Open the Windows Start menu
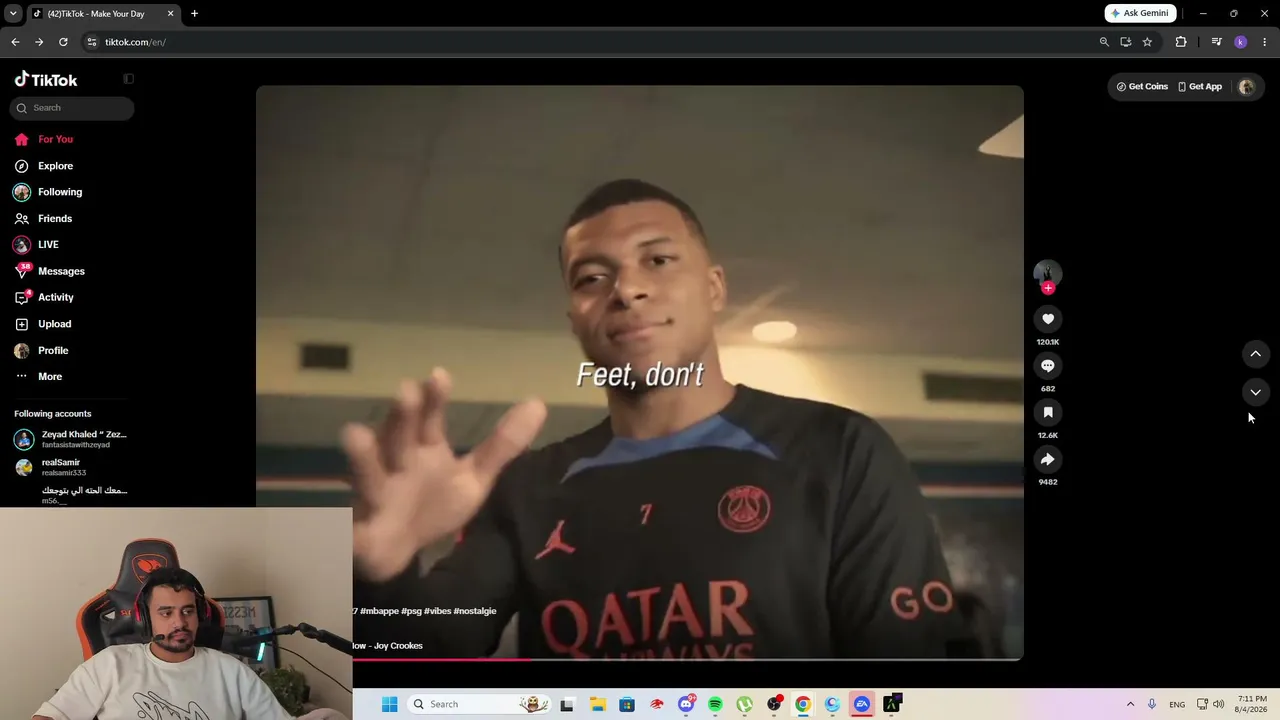1280x720 pixels. pos(390,704)
